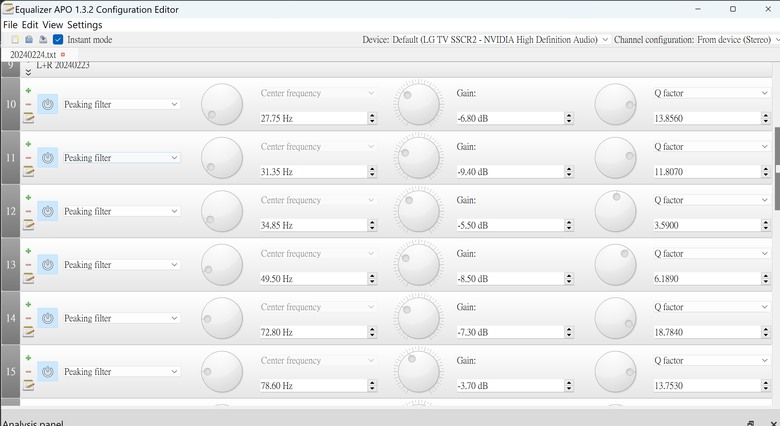Click the 6.1890 Q factor input field
780x426 pixels.
point(707,279)
